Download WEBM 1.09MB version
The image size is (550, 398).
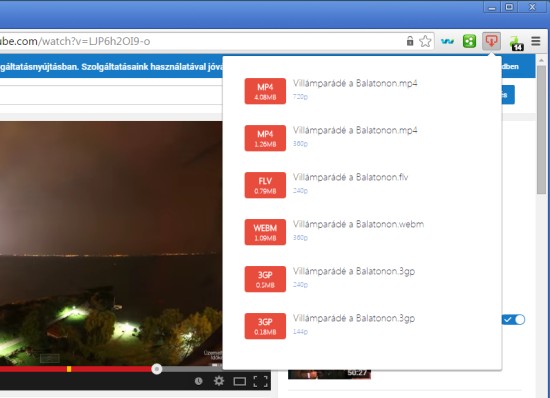pyautogui.click(x=265, y=232)
